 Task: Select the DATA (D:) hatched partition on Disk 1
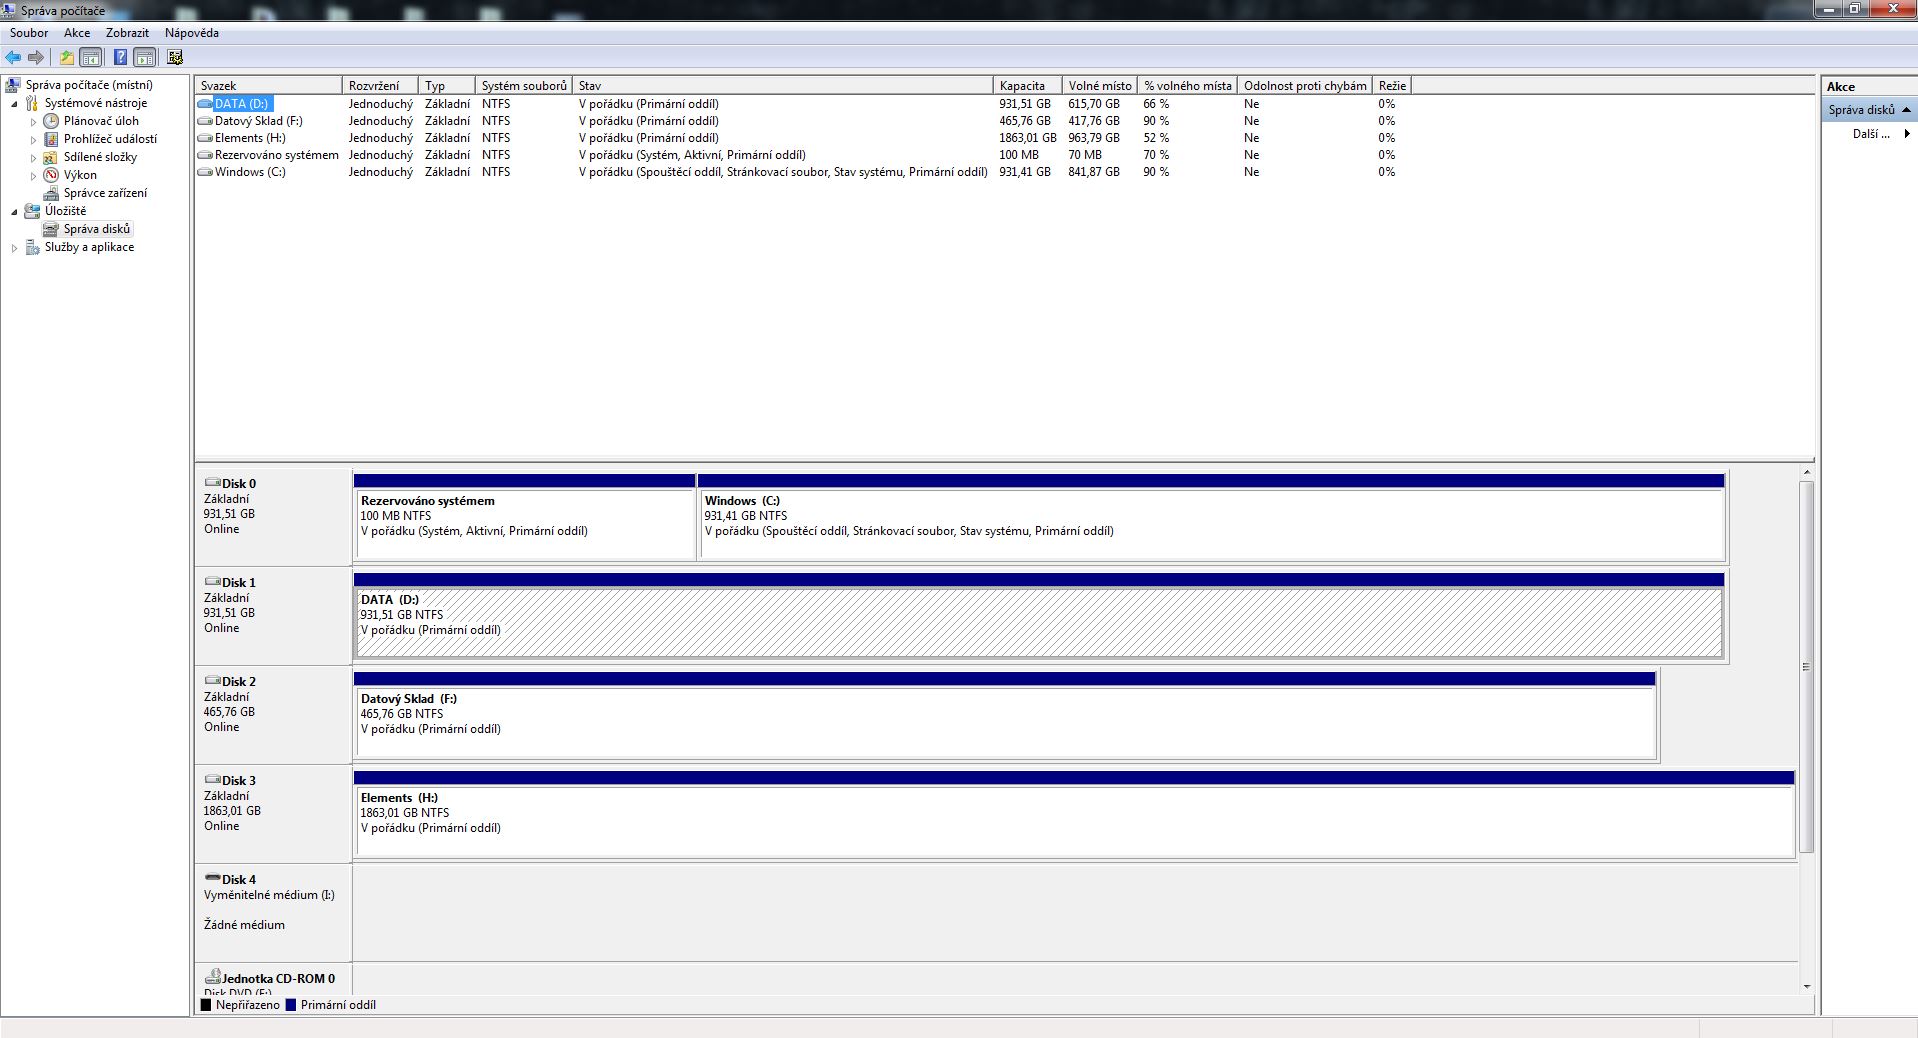pos(1039,616)
